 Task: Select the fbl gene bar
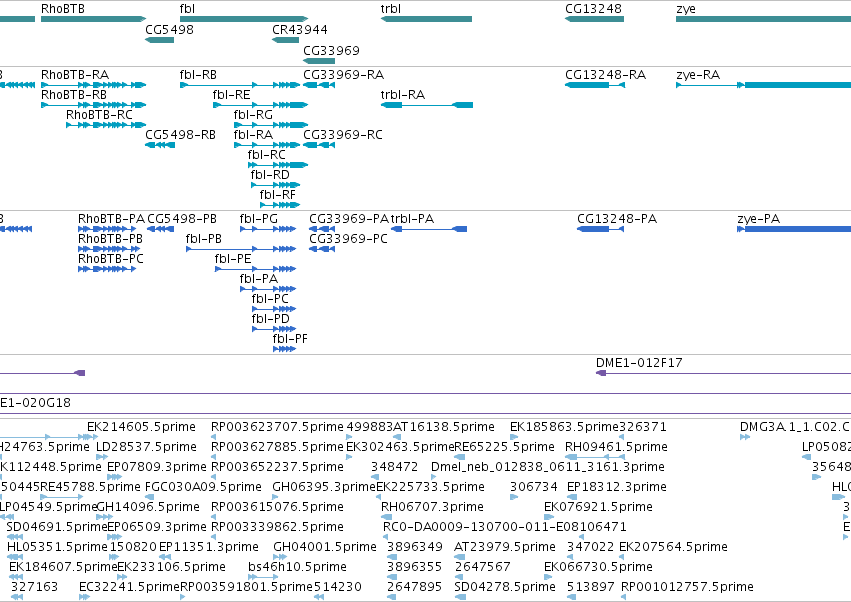click(244, 19)
